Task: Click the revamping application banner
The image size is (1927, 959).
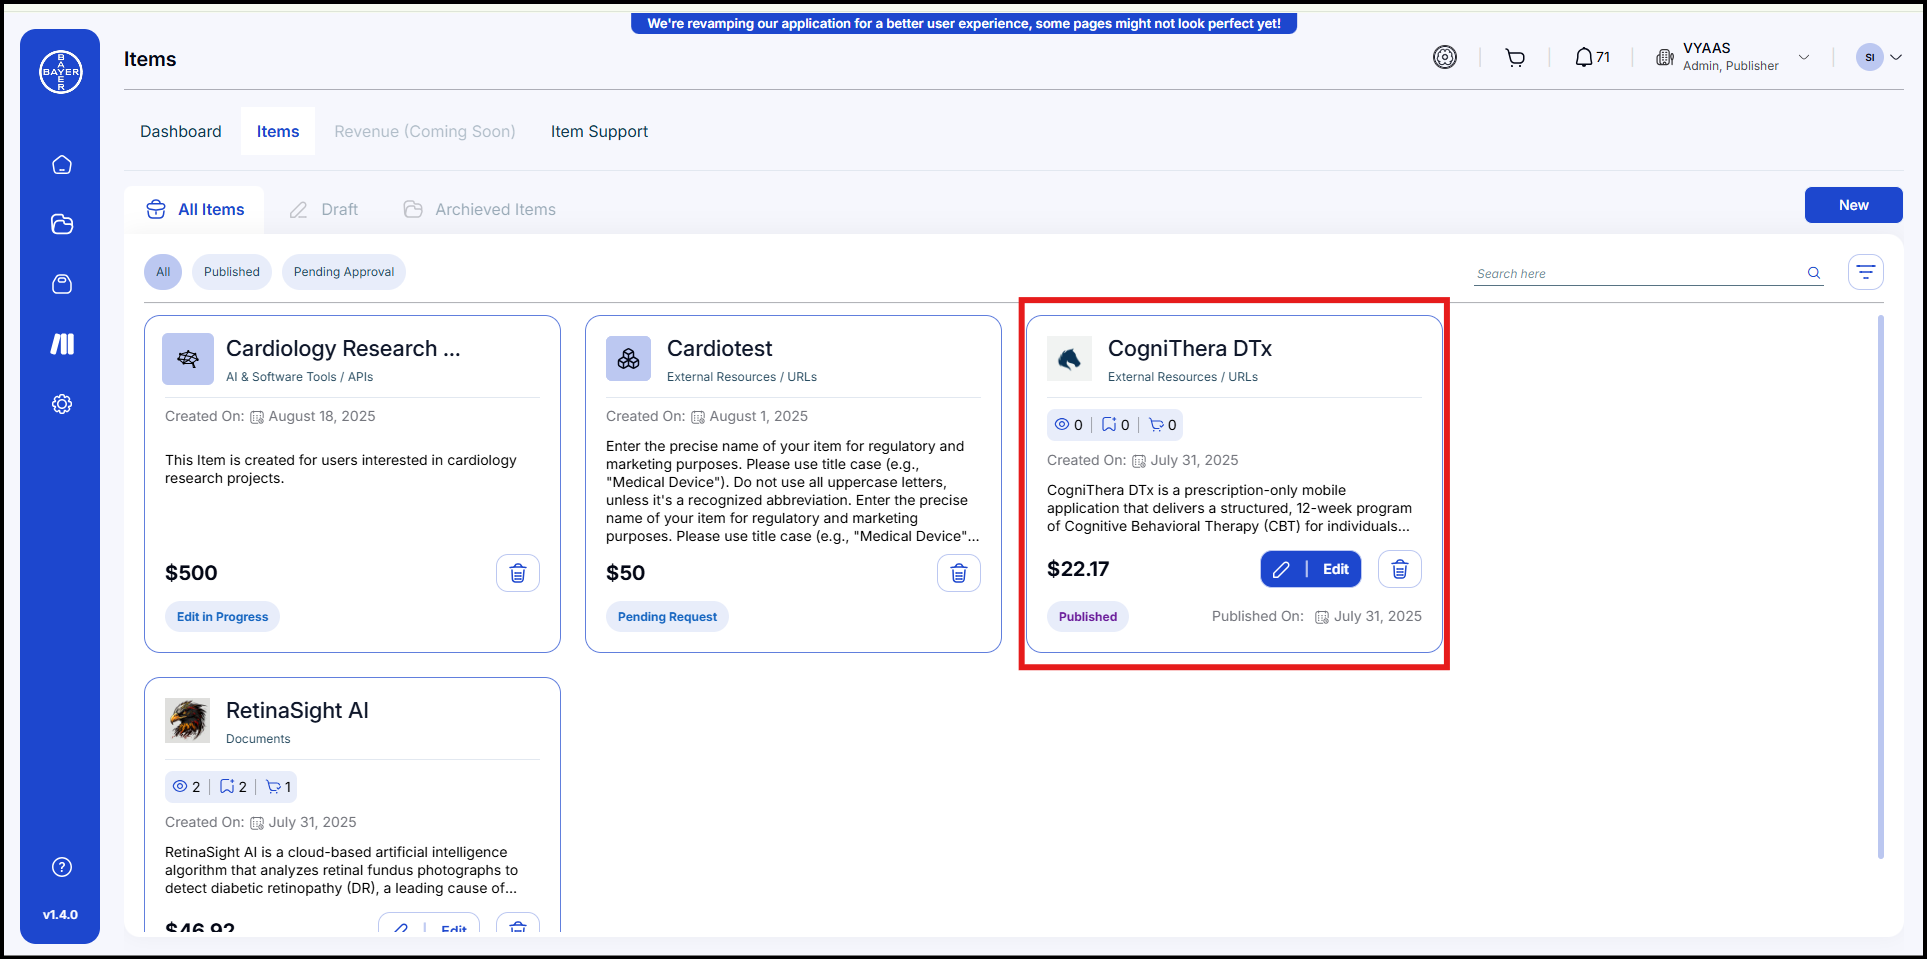Action: point(964,23)
